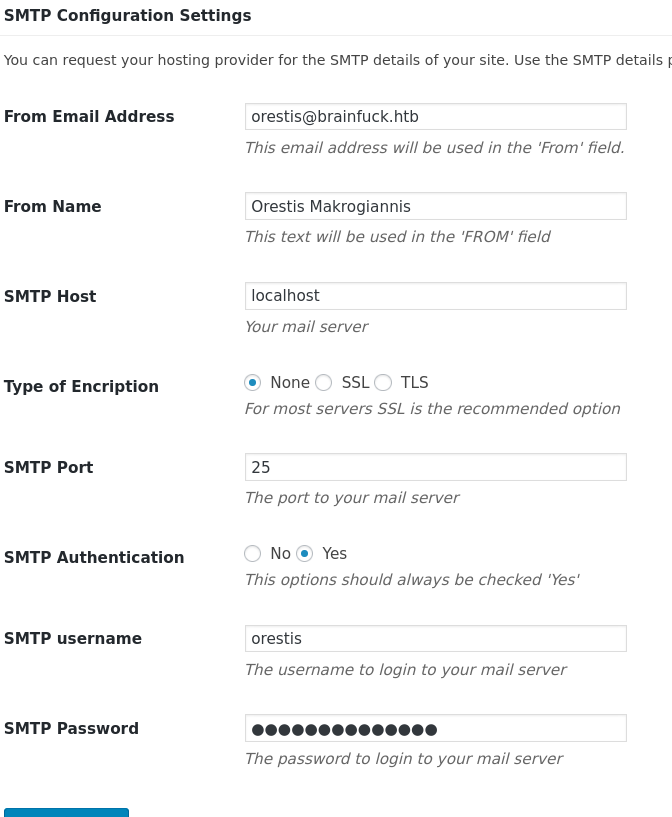This screenshot has height=817, width=672.
Task: Choose the SSL encryption option
Action: (323, 383)
